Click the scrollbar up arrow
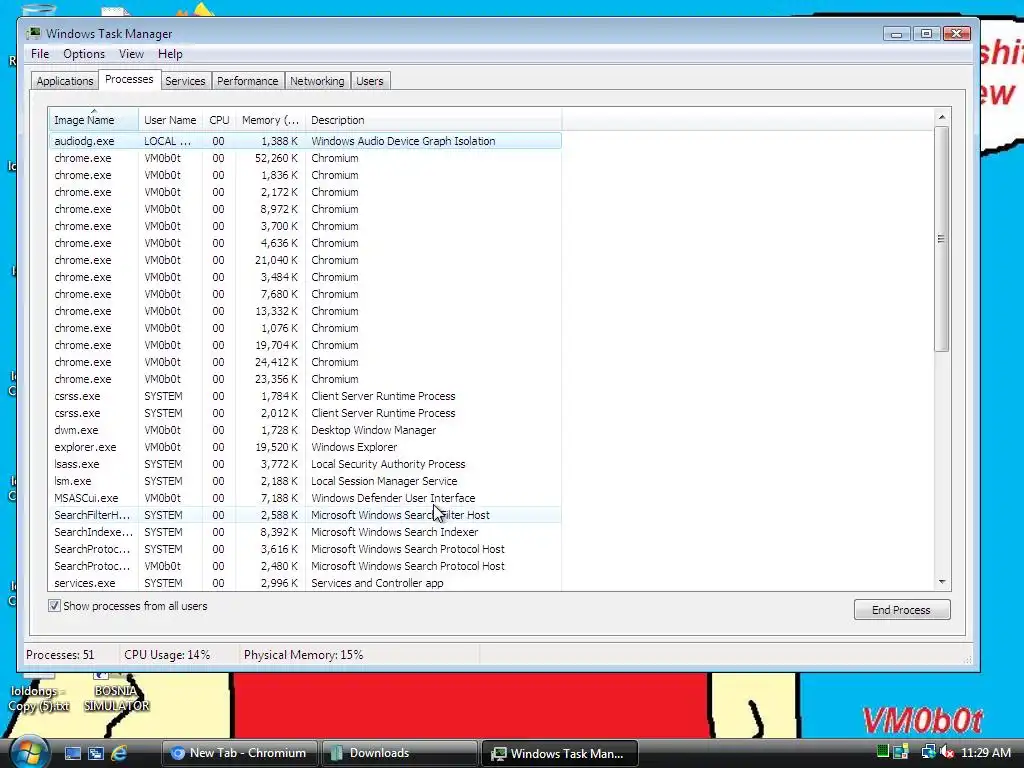The image size is (1024, 768). pyautogui.click(x=941, y=118)
